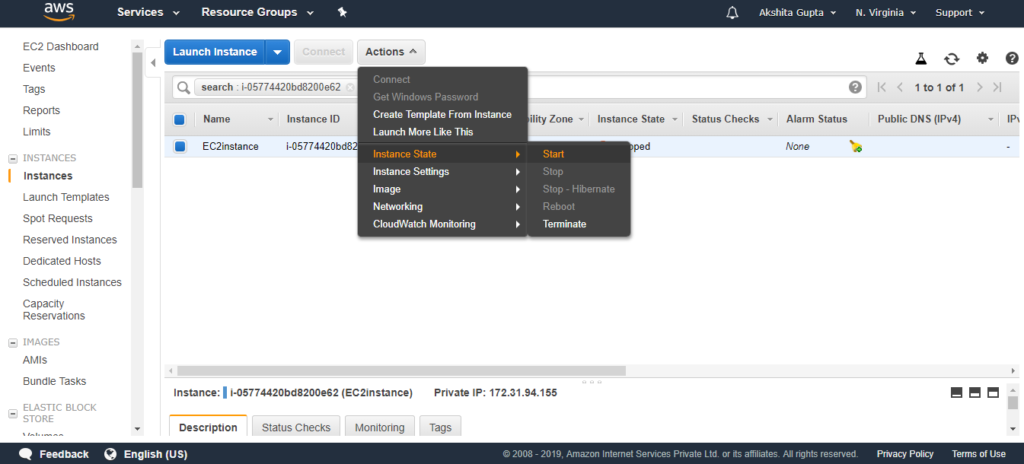1024x464 pixels.
Task: Set the details pane to half height
Action: (x=975, y=393)
